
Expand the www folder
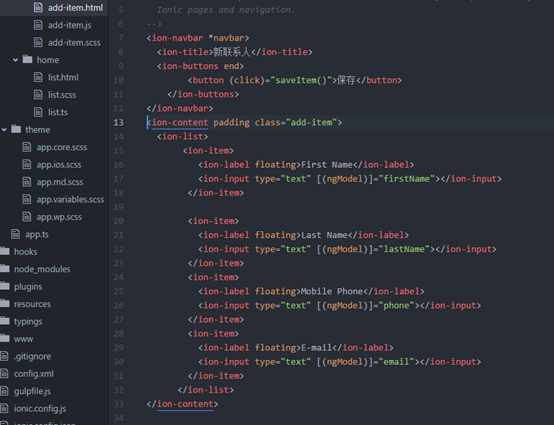click(23, 339)
